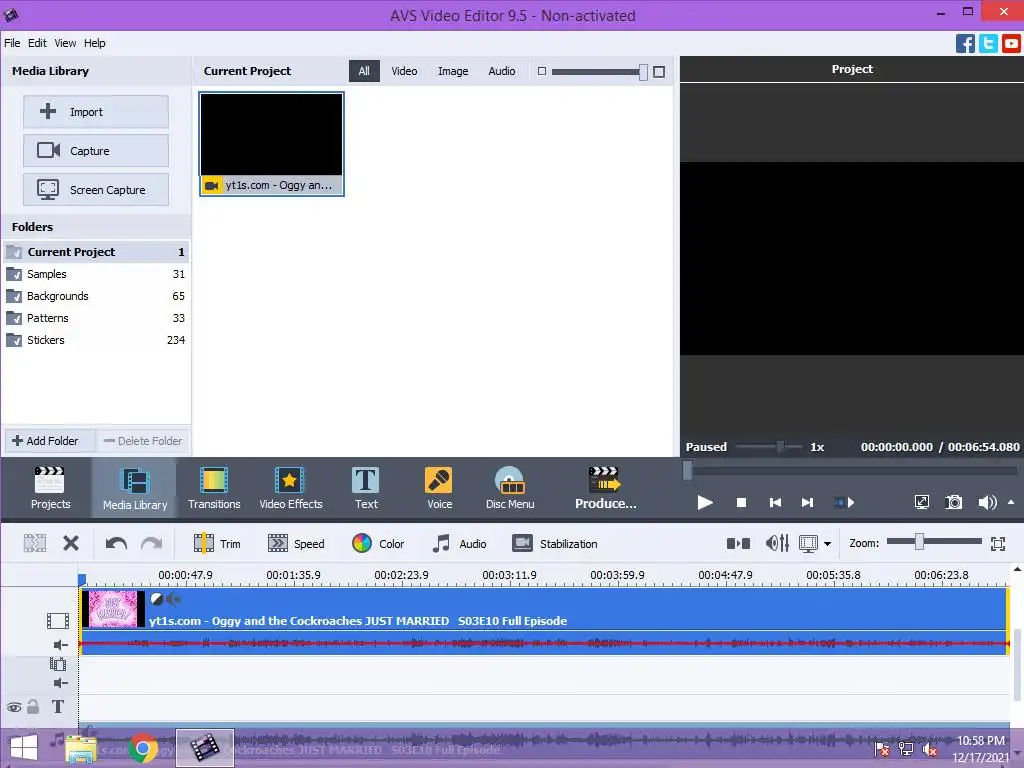Viewport: 1024px width, 768px height.
Task: Open the Disc Menu panel
Action: tap(510, 488)
